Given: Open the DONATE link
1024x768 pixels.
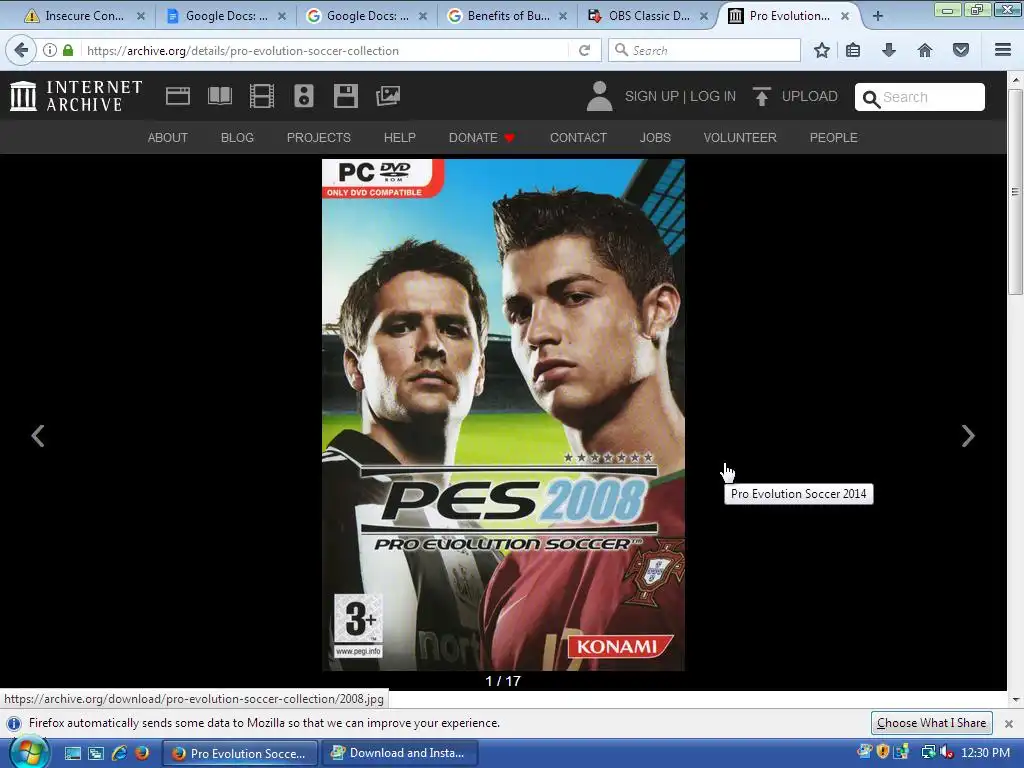Looking at the screenshot, I should [x=481, y=138].
